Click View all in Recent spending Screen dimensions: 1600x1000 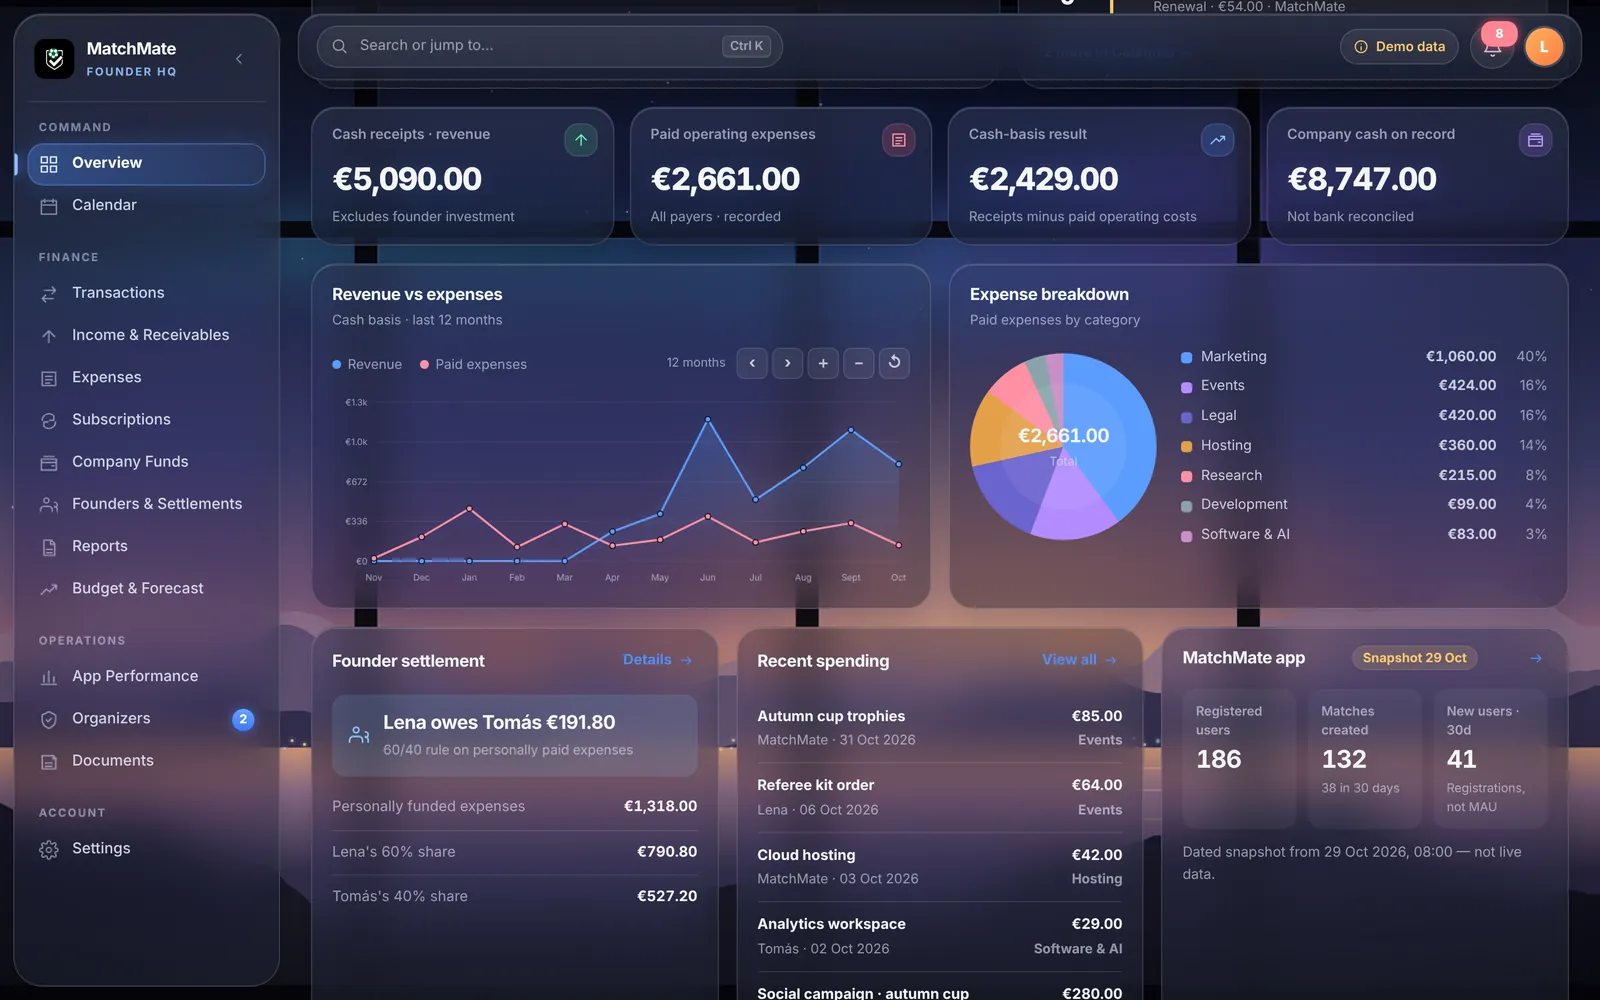pos(1079,660)
